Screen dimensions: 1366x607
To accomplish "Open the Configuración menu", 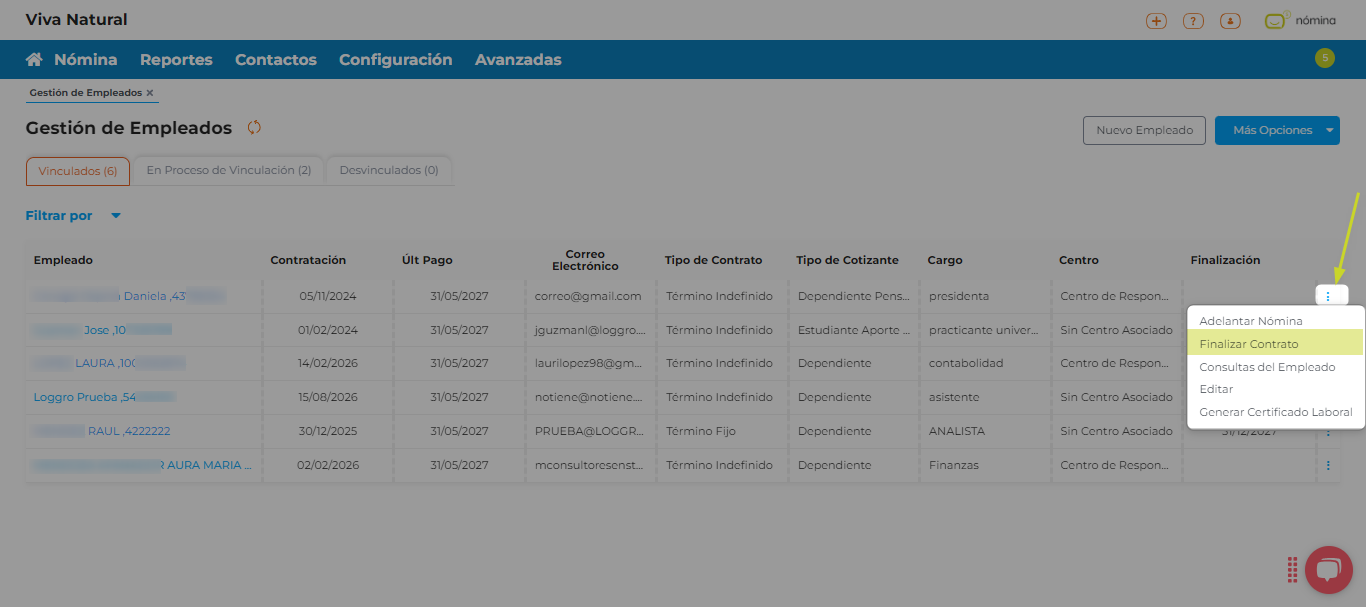I will pos(395,59).
